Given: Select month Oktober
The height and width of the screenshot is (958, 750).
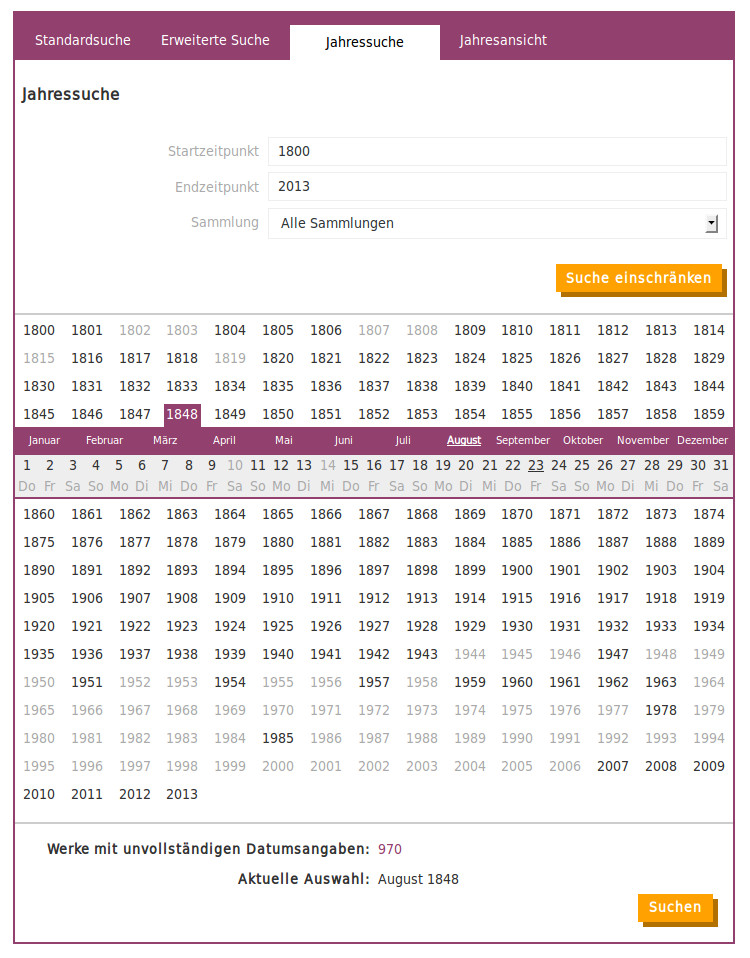Looking at the screenshot, I should click(x=583, y=441).
